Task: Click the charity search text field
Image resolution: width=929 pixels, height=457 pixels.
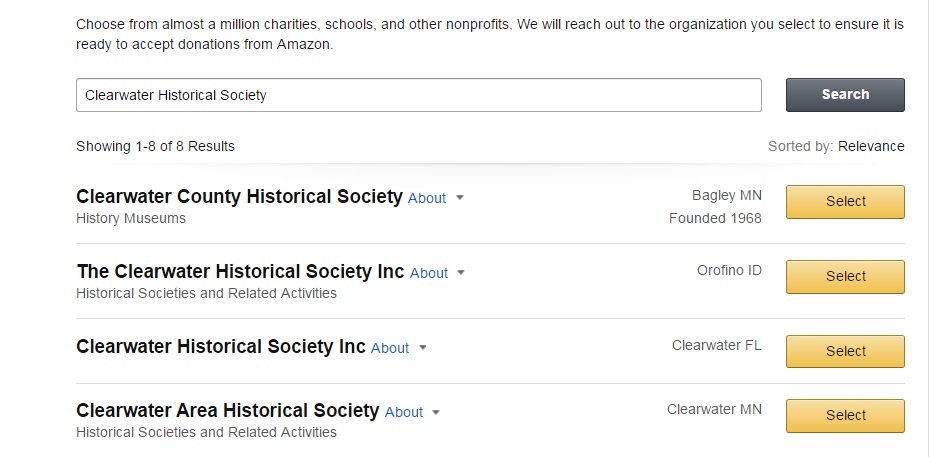Action: (x=418, y=95)
